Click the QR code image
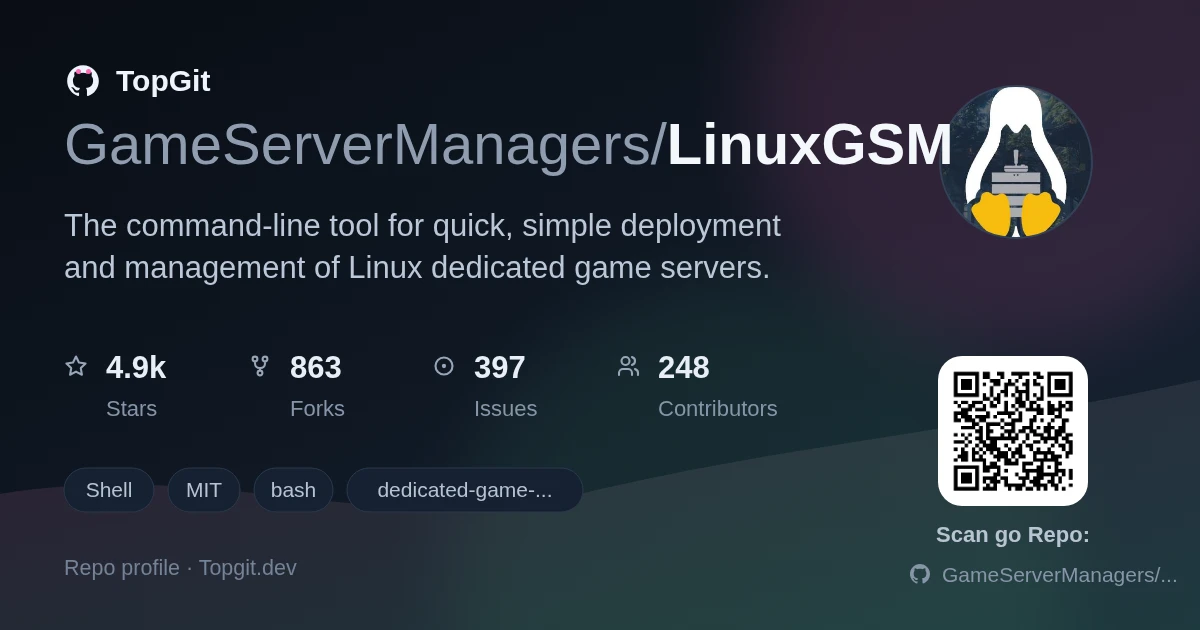This screenshot has width=1200, height=630. click(x=1013, y=431)
